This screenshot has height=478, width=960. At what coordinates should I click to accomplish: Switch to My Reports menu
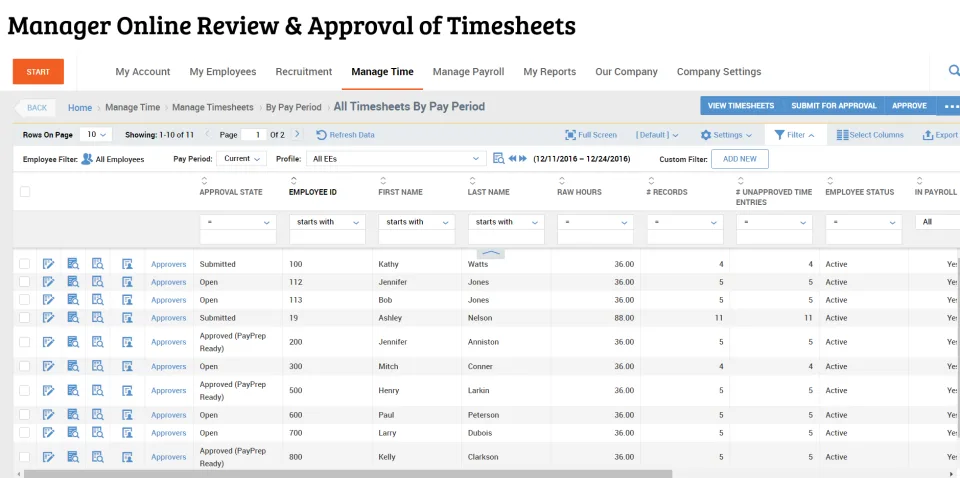(x=550, y=72)
